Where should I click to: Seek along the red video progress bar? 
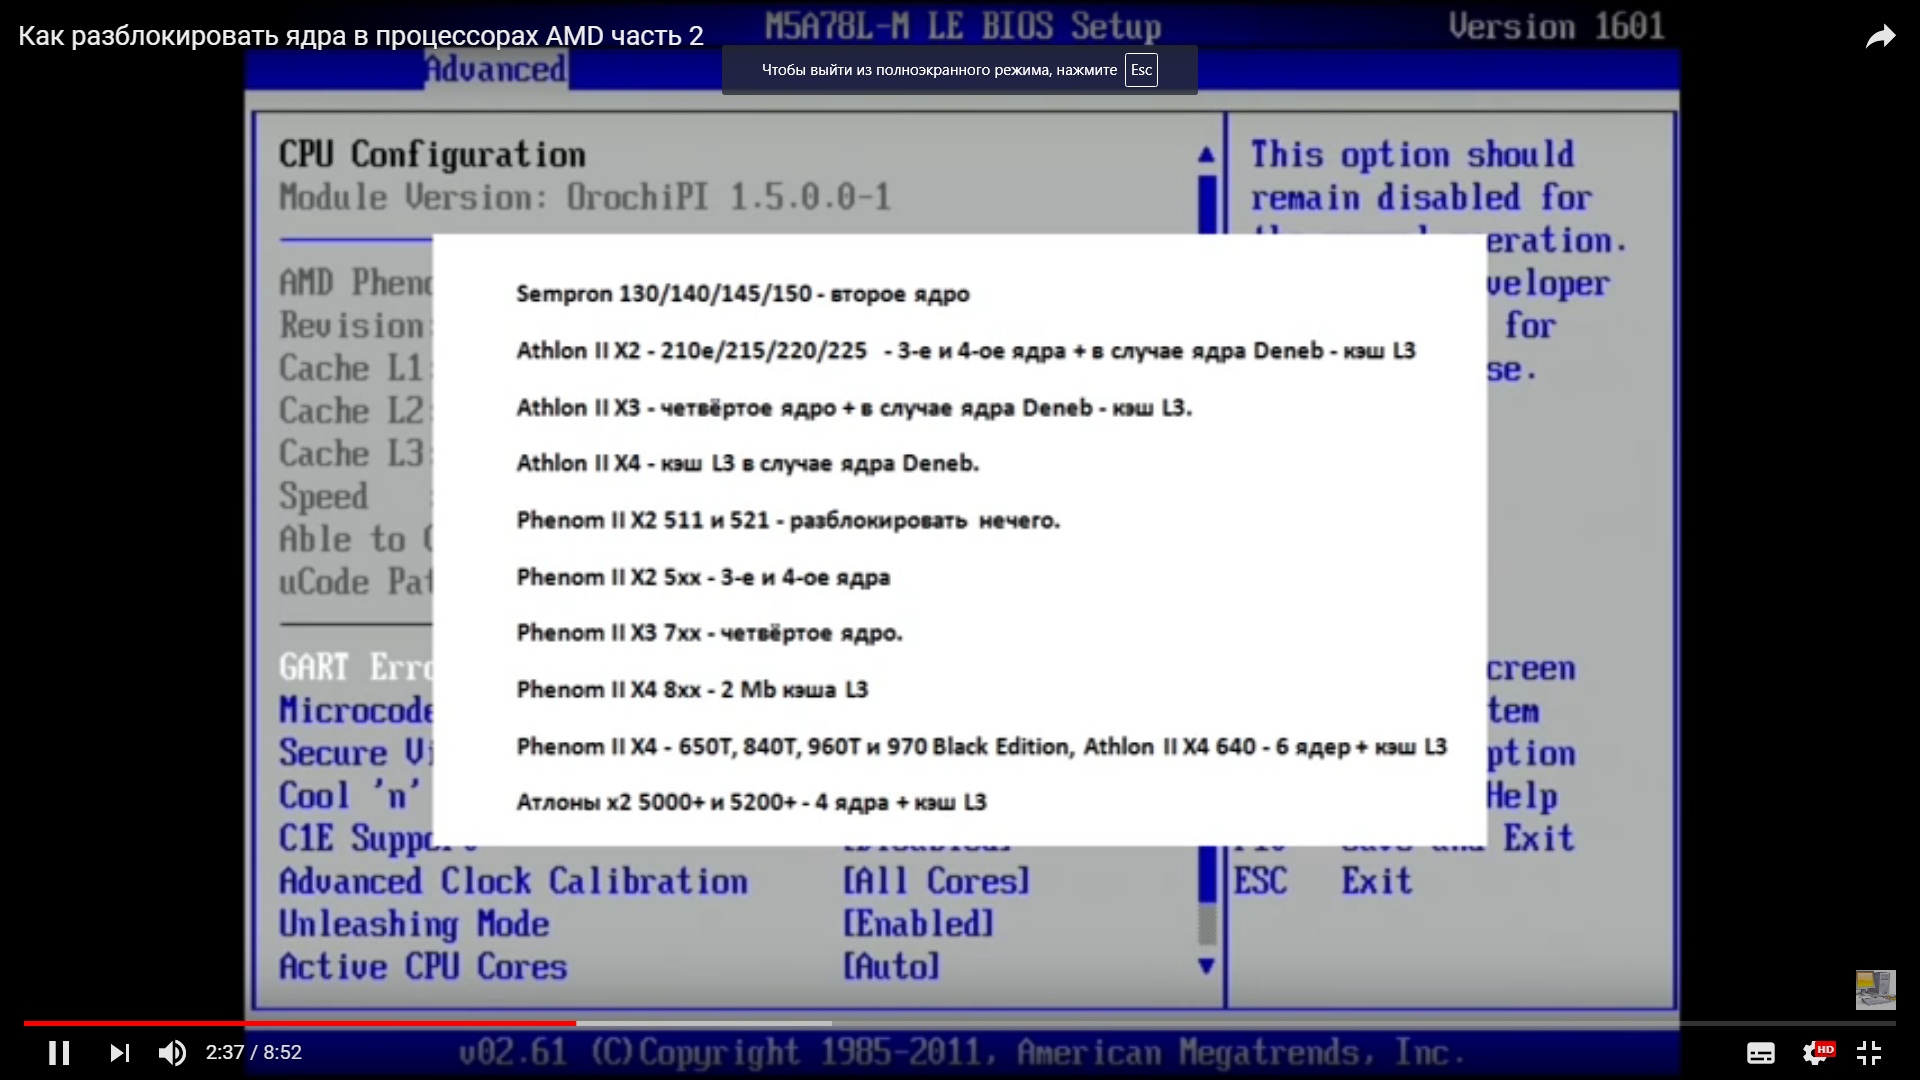(300, 1023)
